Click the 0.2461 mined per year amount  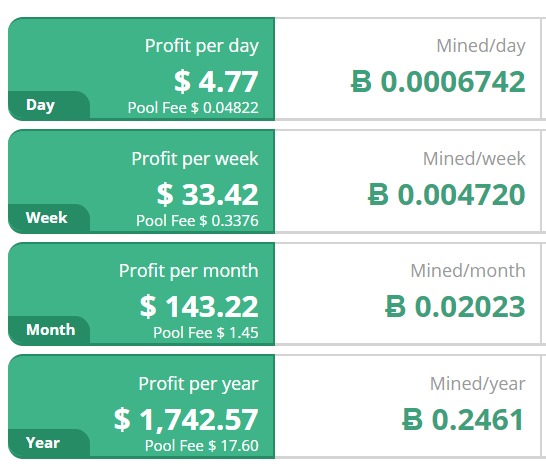coord(478,419)
